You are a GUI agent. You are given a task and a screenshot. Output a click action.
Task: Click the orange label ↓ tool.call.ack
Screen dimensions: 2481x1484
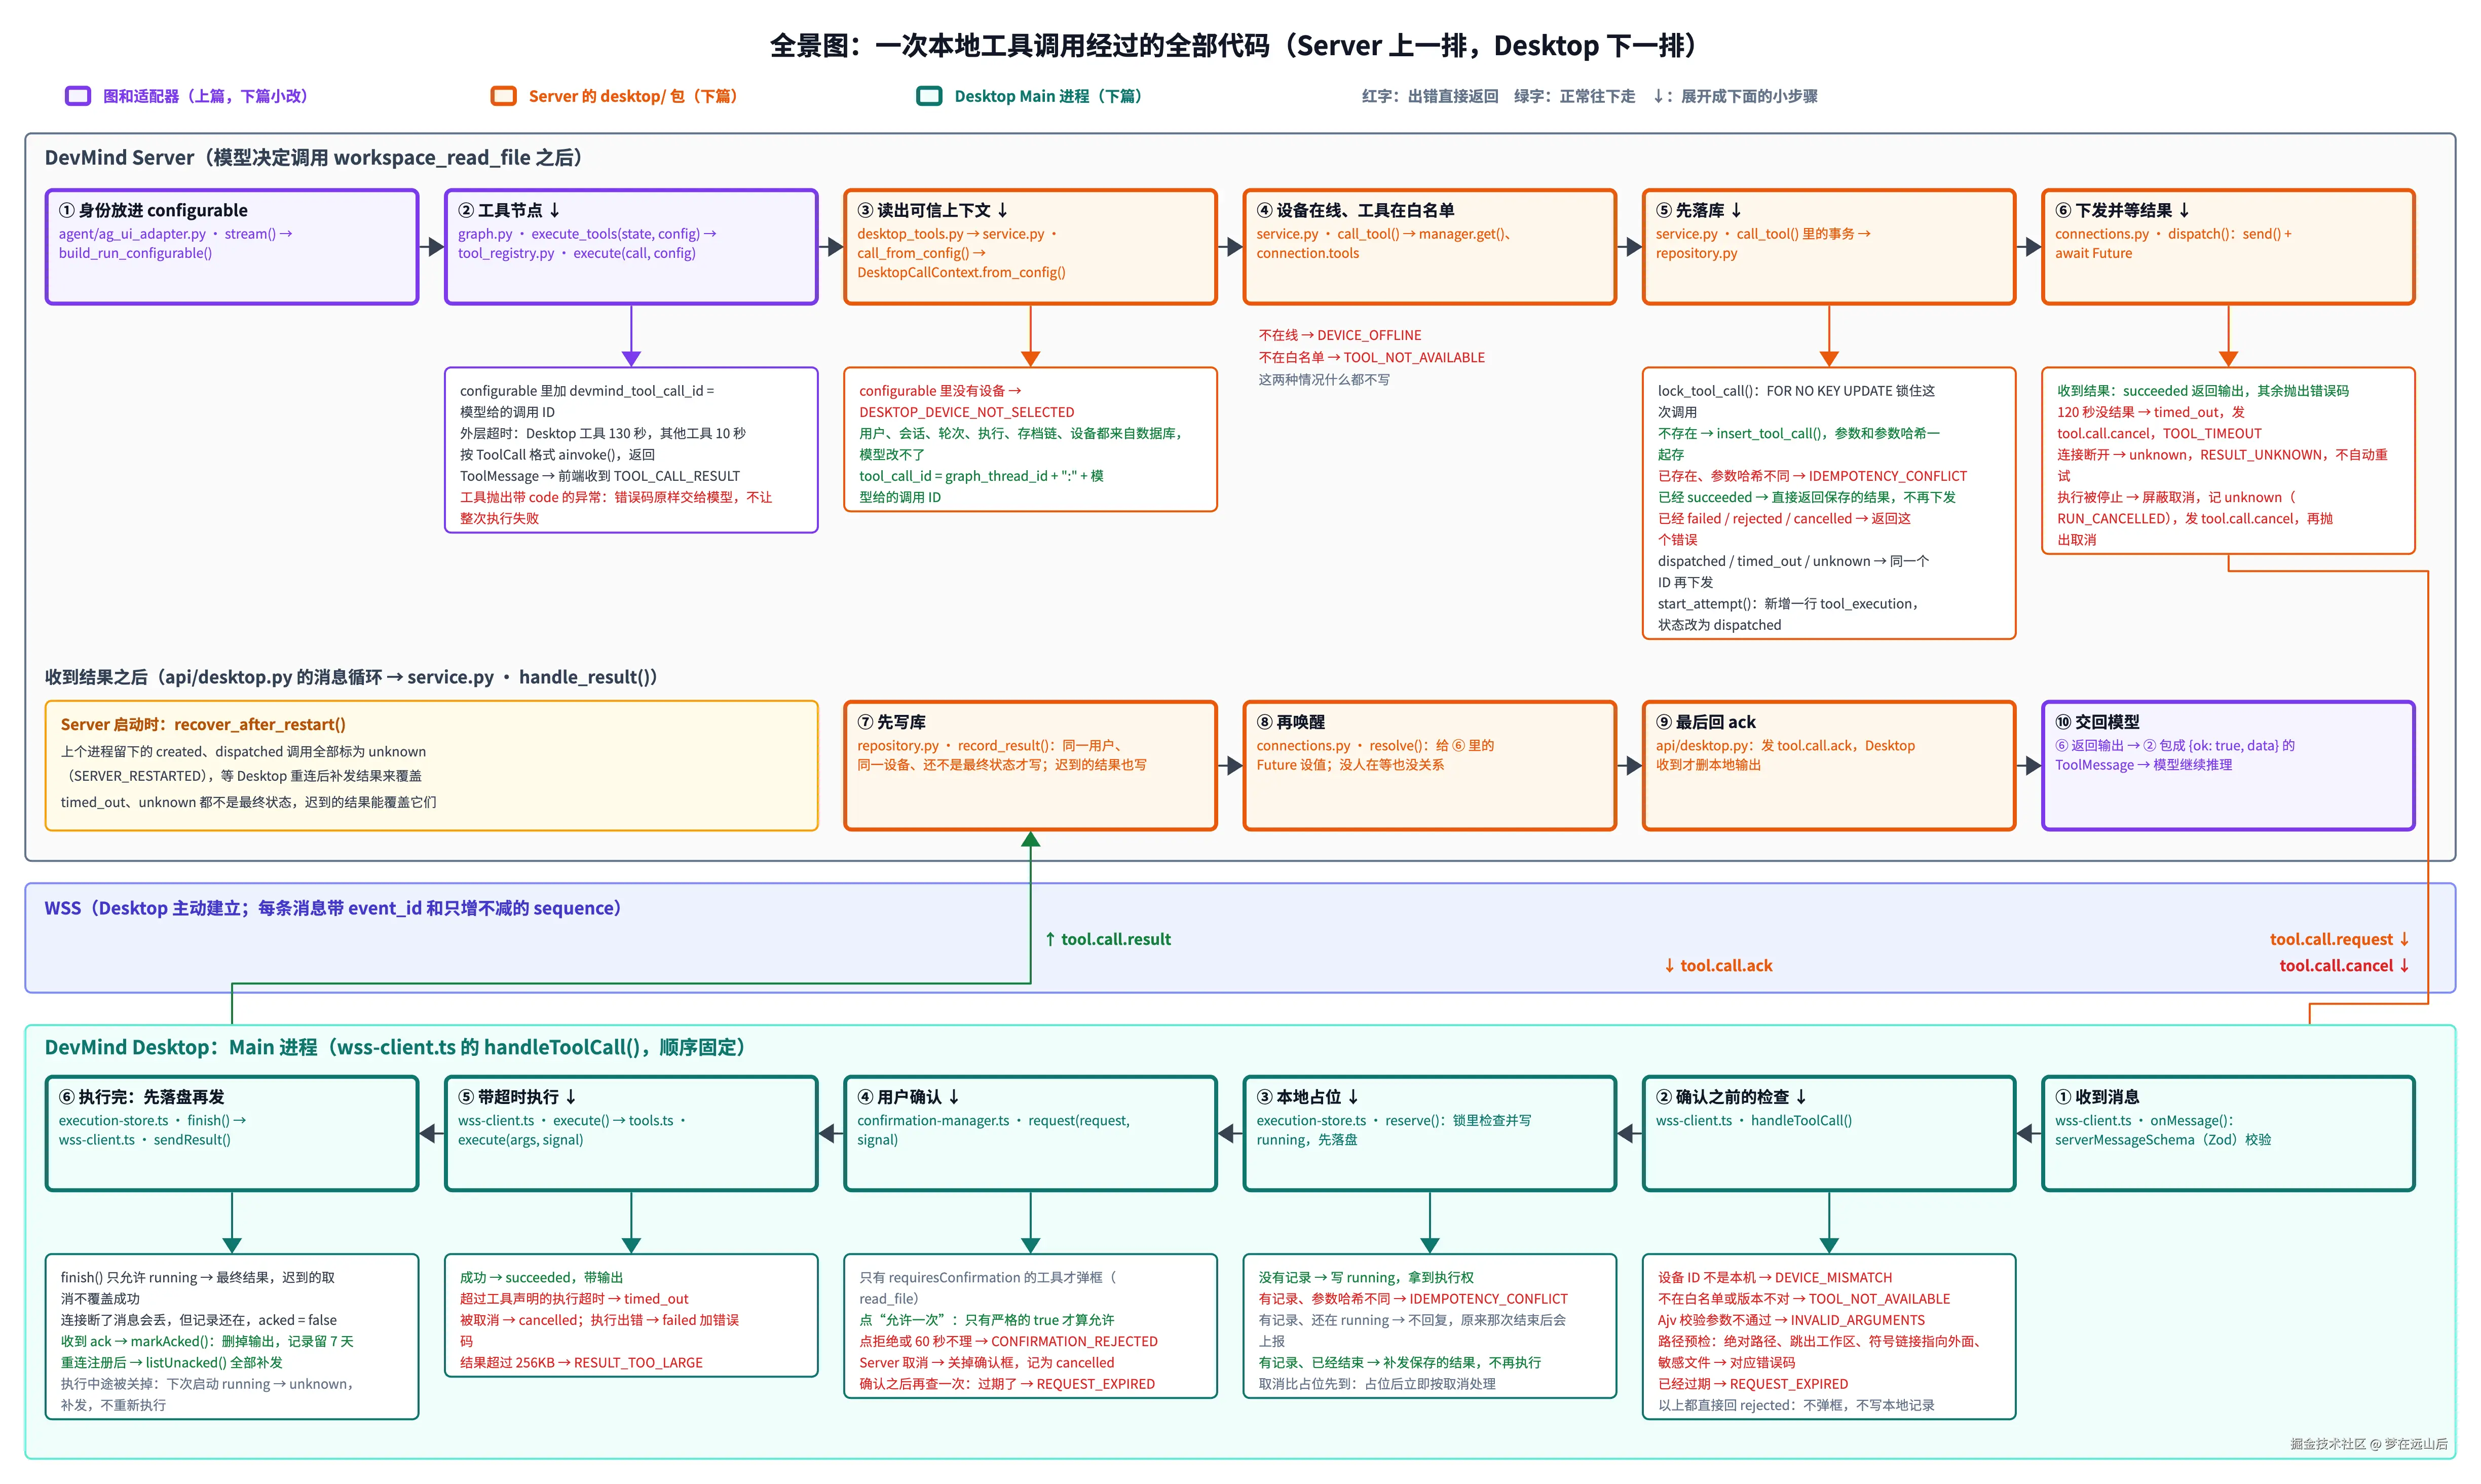tap(1717, 965)
